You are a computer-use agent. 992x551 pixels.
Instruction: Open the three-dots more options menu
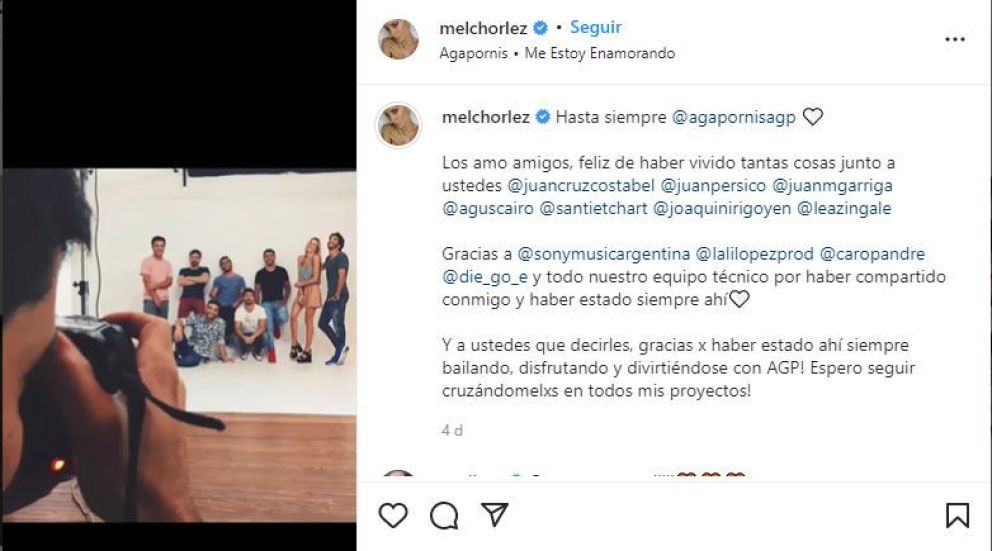tap(955, 39)
